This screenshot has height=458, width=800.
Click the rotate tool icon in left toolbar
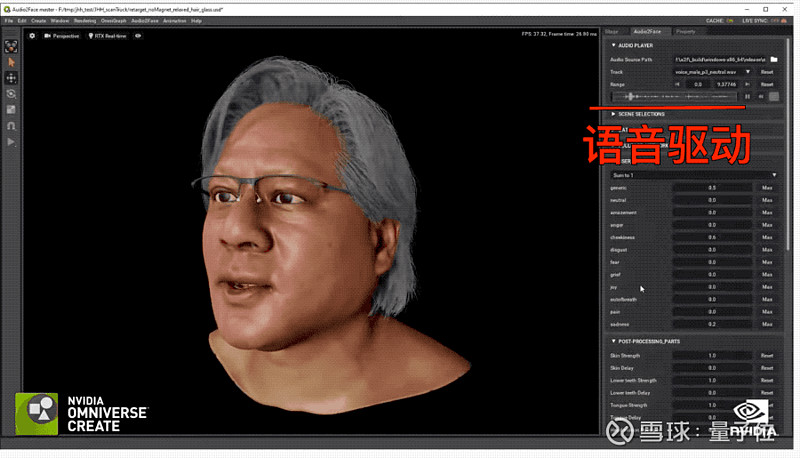point(11,93)
